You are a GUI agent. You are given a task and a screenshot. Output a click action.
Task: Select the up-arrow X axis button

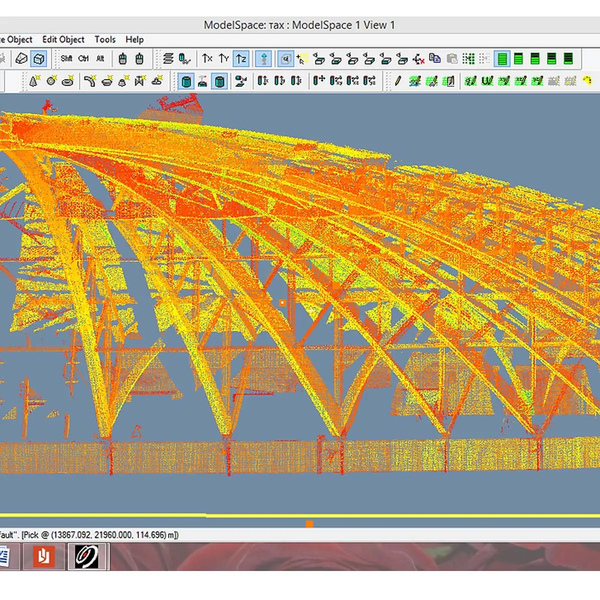[207, 59]
